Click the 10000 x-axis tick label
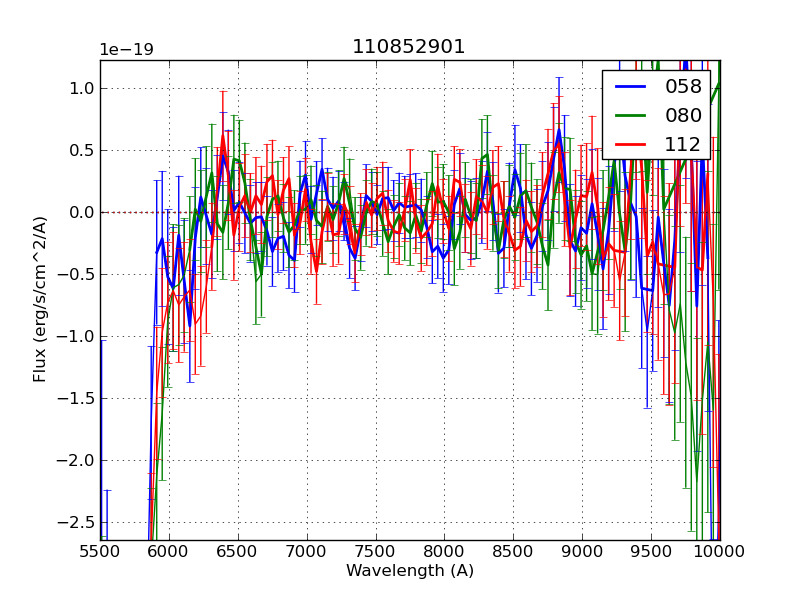Viewport: 800px width, 600px height. [719, 551]
